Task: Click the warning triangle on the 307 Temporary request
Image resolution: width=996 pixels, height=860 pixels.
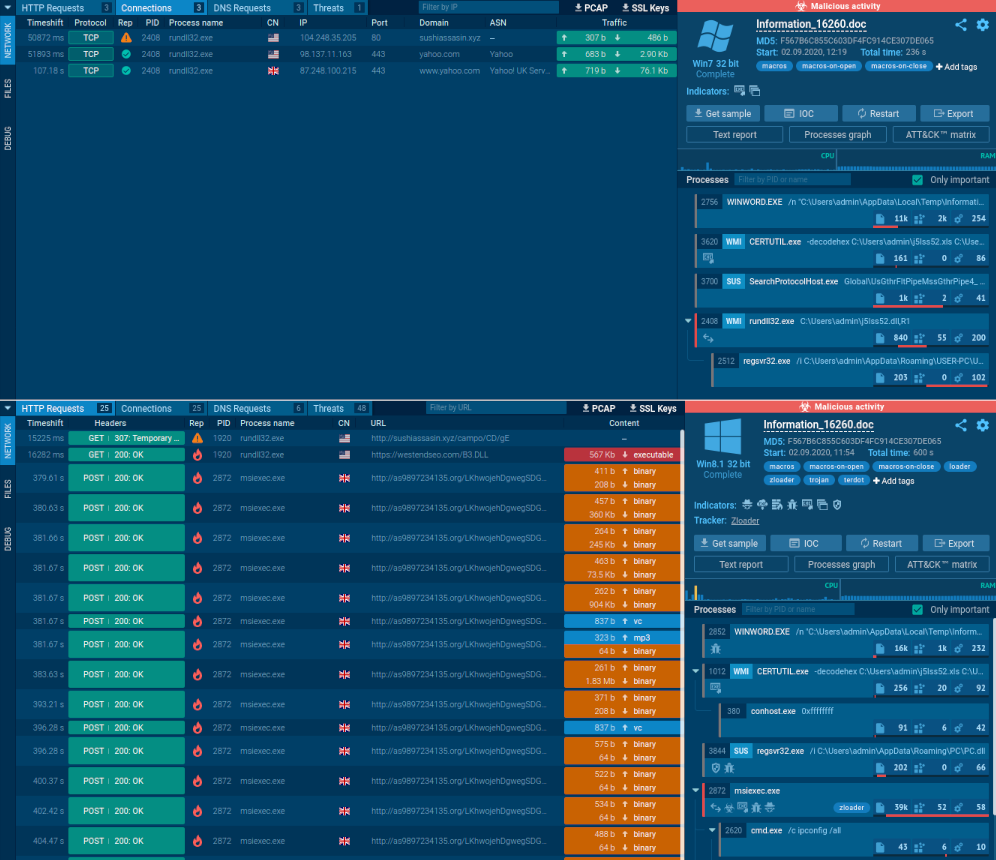Action: point(198,438)
